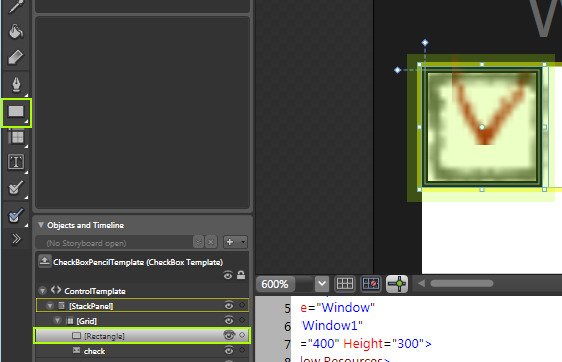The height and width of the screenshot is (362, 562).
Task: Expand Rectangle tool flyout corner arrow
Action: pos(27,122)
